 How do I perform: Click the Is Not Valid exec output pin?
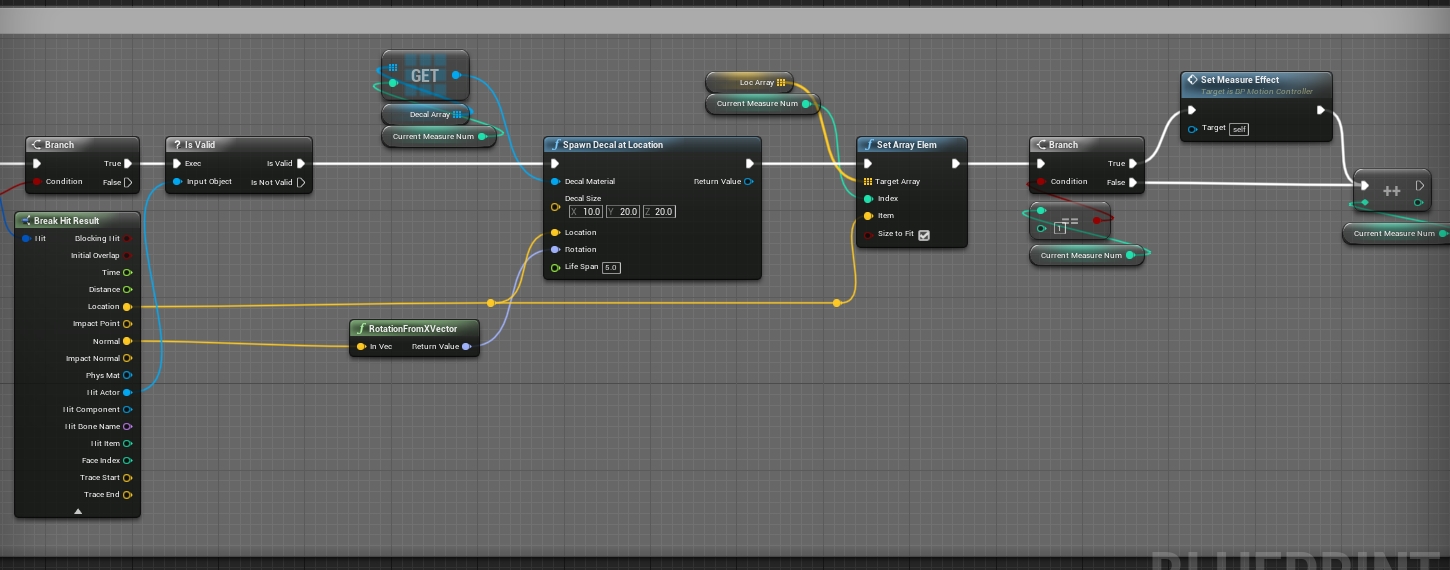[x=301, y=182]
